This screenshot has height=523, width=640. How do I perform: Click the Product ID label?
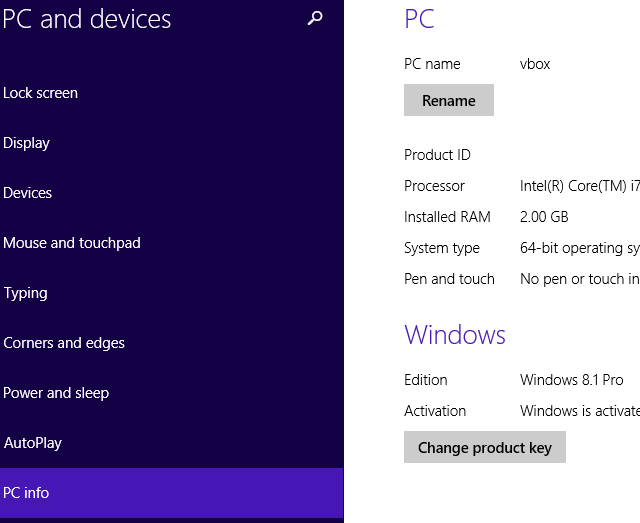[x=437, y=155]
